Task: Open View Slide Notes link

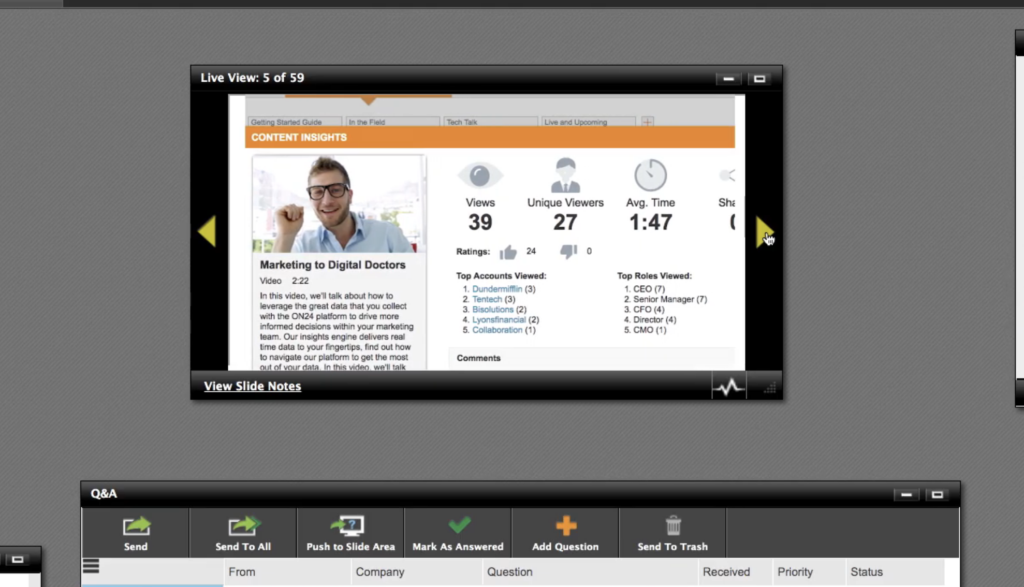Action: pos(252,386)
